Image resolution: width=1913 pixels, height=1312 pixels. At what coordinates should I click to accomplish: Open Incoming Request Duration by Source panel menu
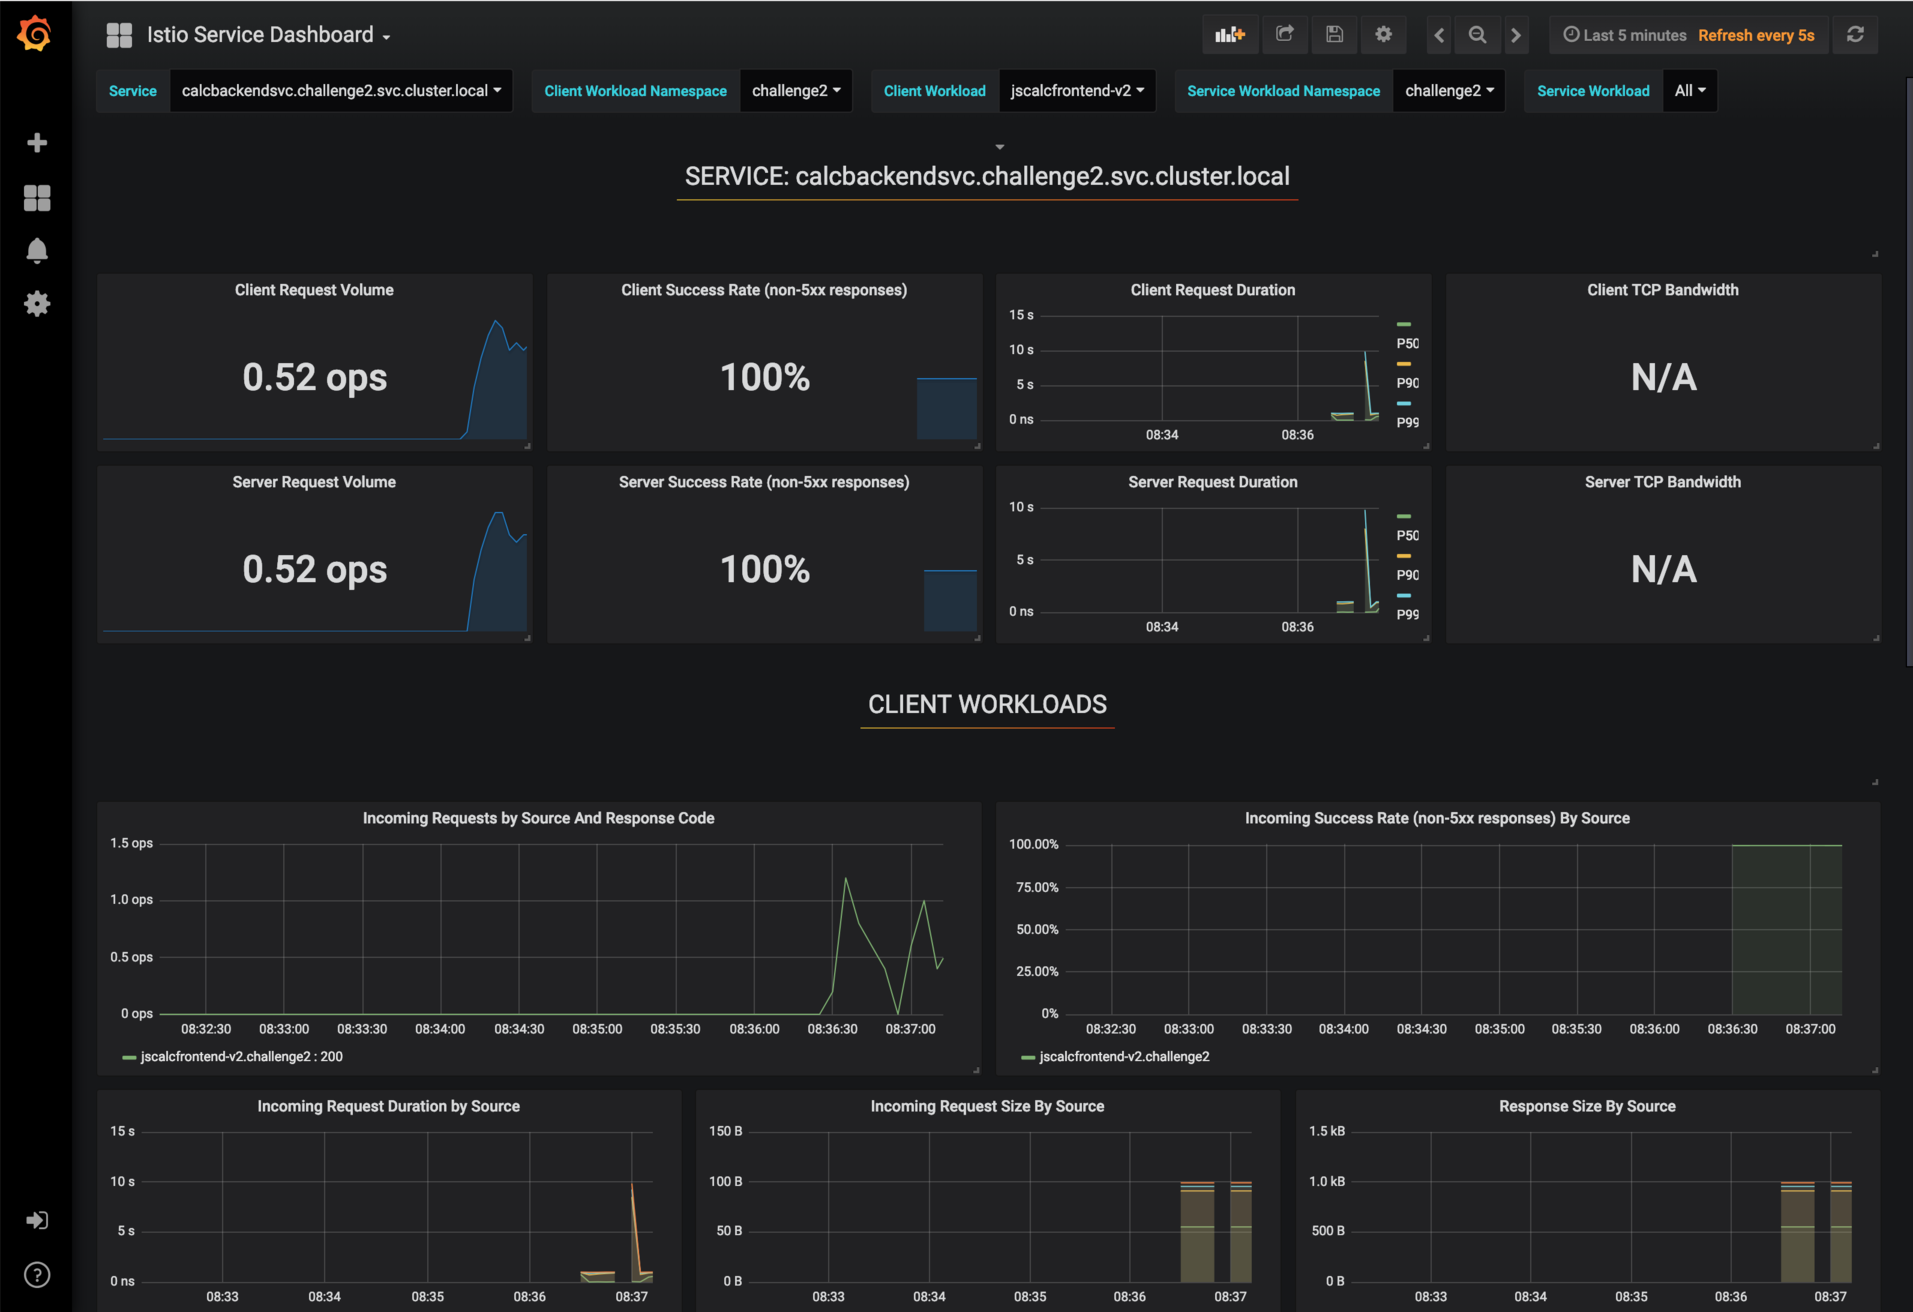(388, 1106)
